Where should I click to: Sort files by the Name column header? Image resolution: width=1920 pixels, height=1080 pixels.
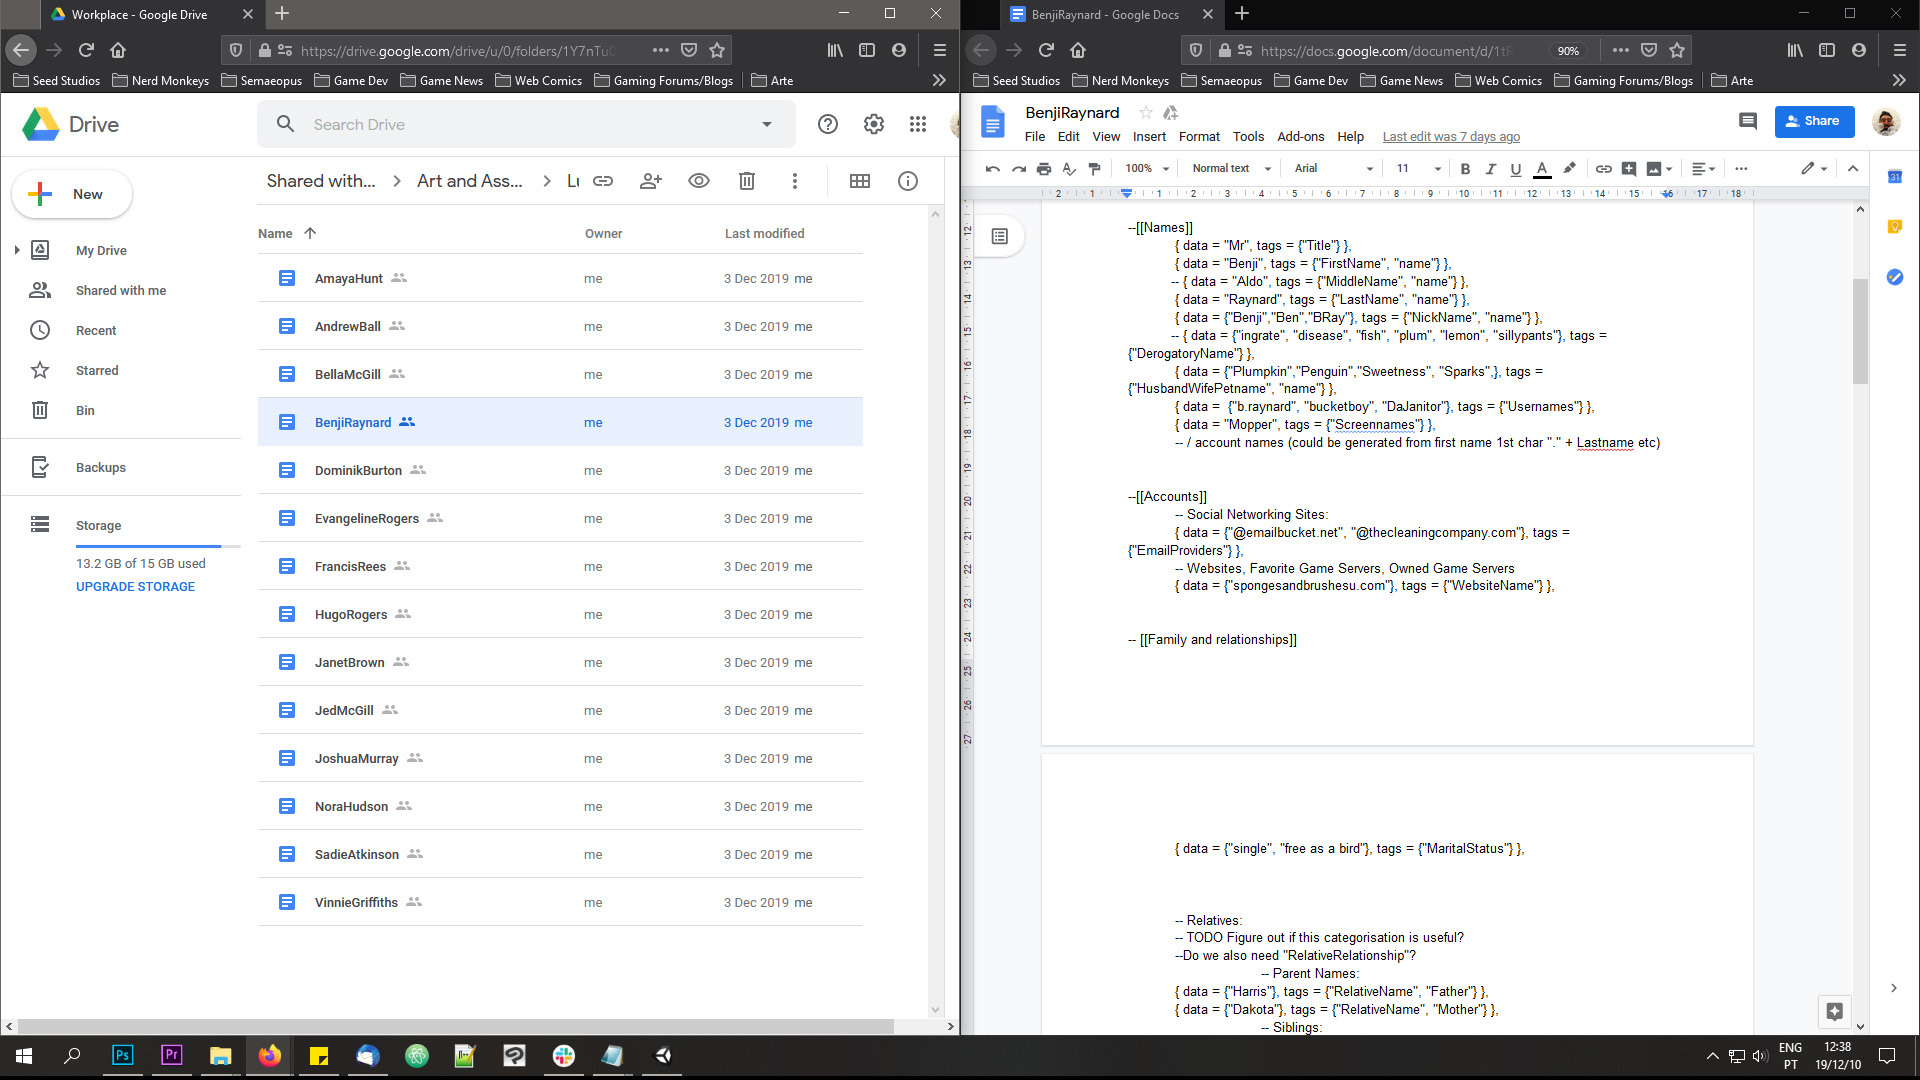(x=275, y=233)
